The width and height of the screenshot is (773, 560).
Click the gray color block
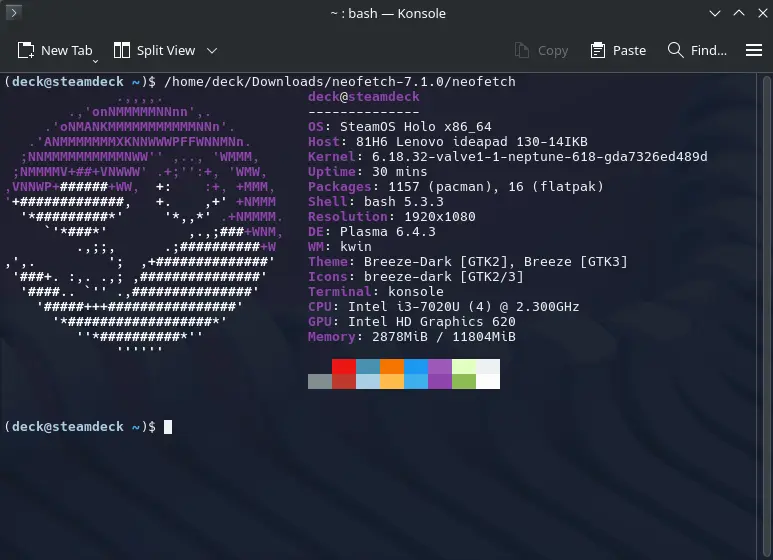[320, 382]
